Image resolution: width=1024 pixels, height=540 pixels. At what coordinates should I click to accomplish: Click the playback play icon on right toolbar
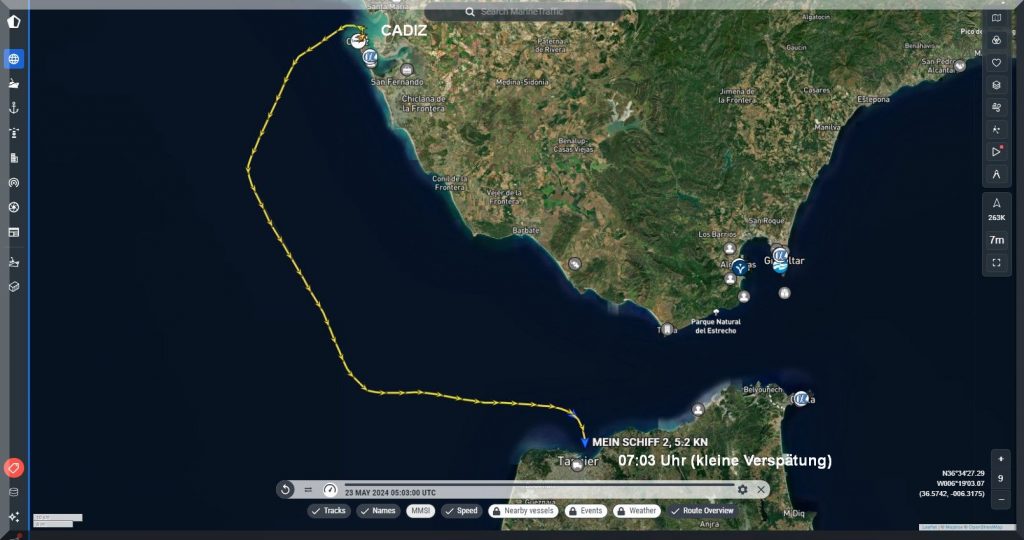tap(996, 152)
